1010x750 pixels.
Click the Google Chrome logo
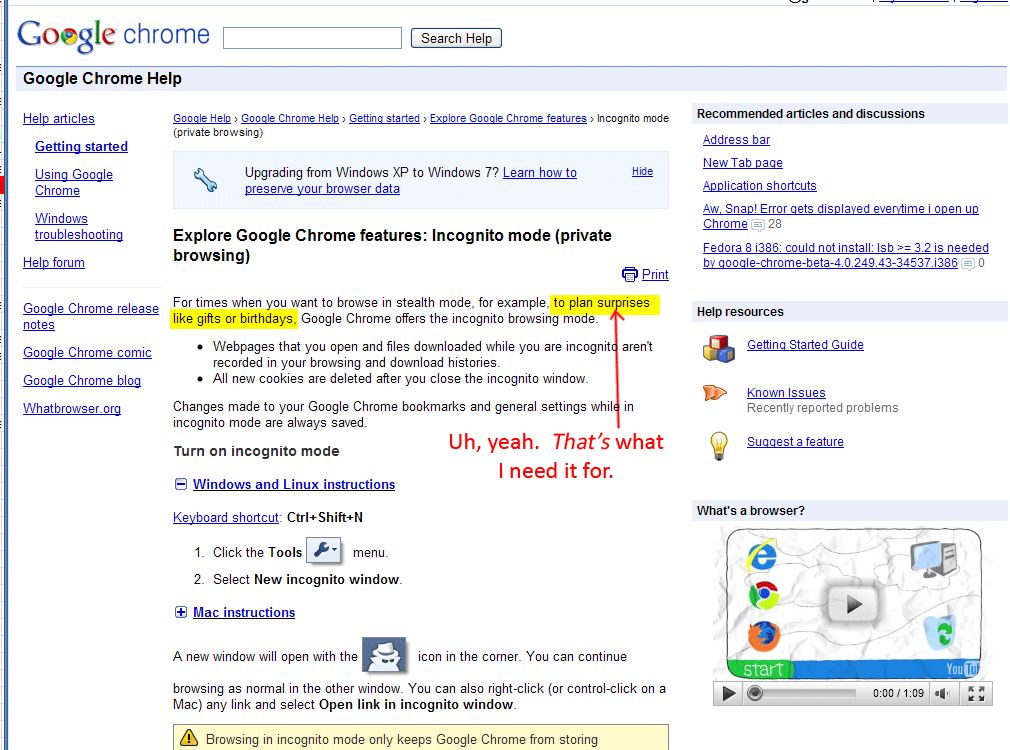(113, 35)
